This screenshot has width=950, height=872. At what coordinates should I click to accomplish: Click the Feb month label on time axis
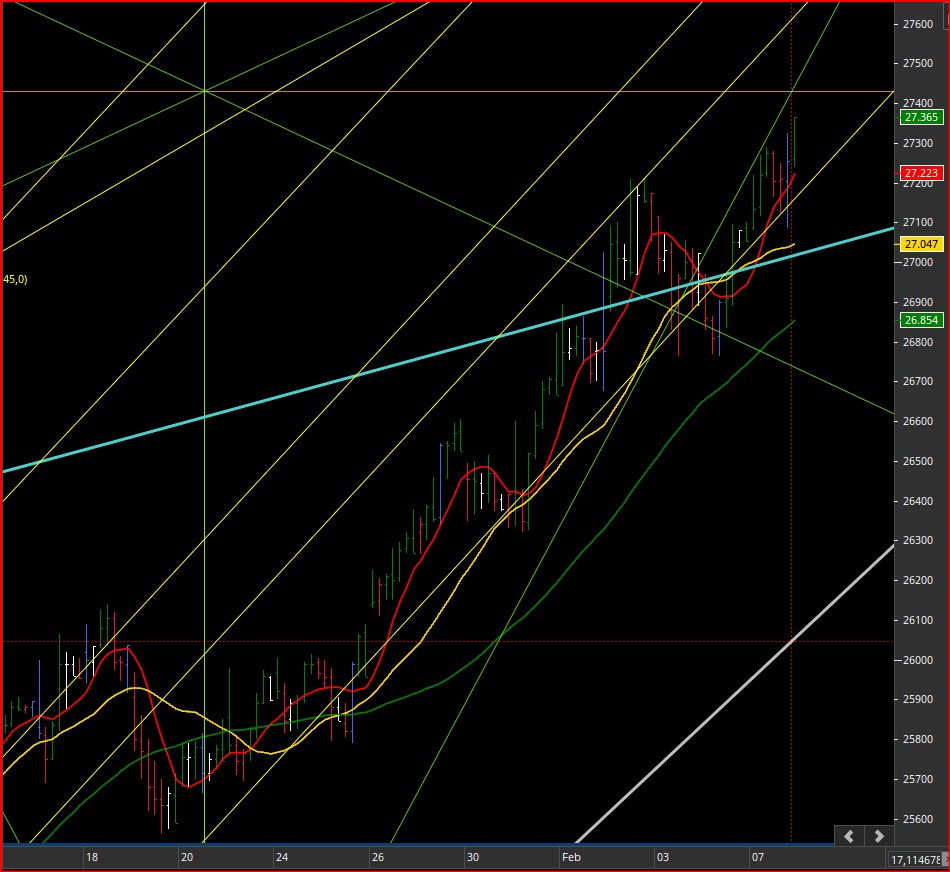tap(571, 857)
